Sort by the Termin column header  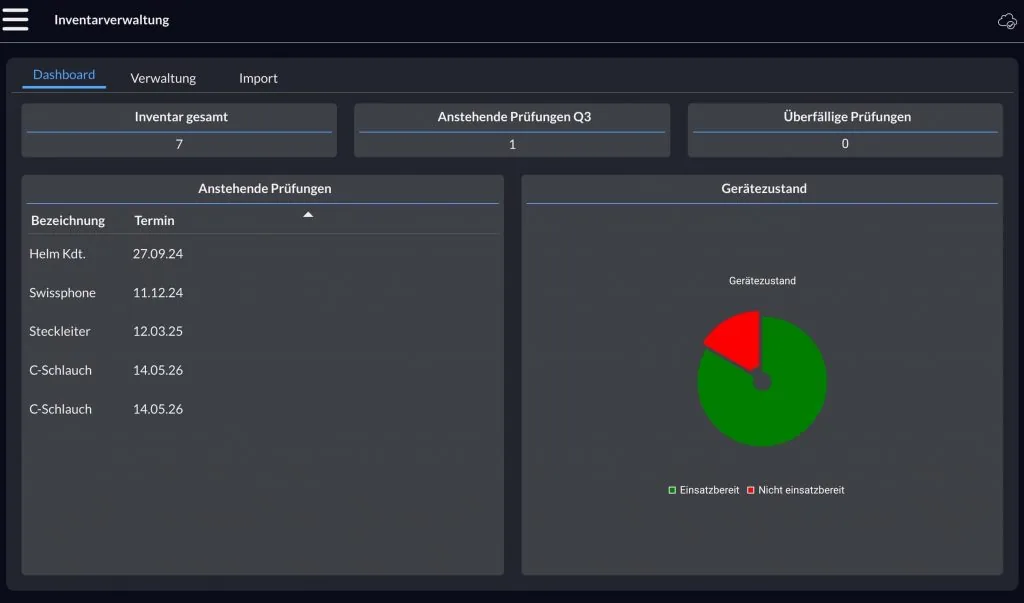click(x=154, y=221)
